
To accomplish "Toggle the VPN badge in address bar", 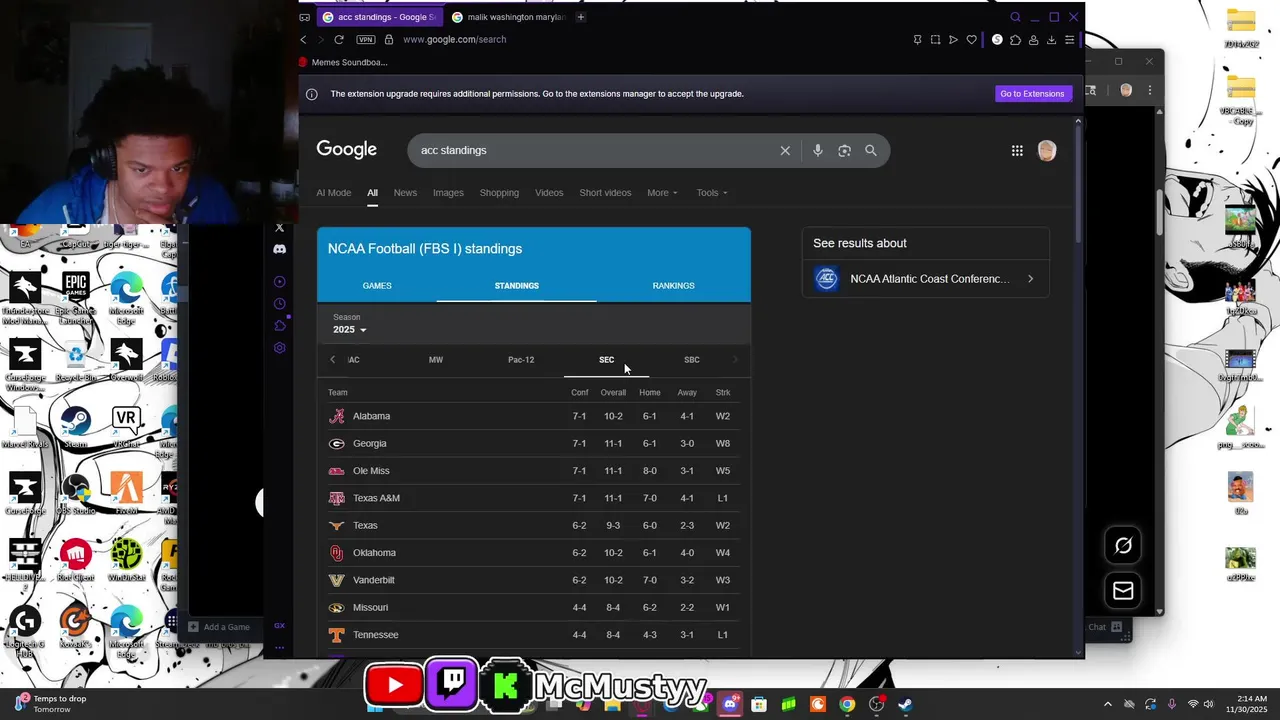I will point(366,39).
